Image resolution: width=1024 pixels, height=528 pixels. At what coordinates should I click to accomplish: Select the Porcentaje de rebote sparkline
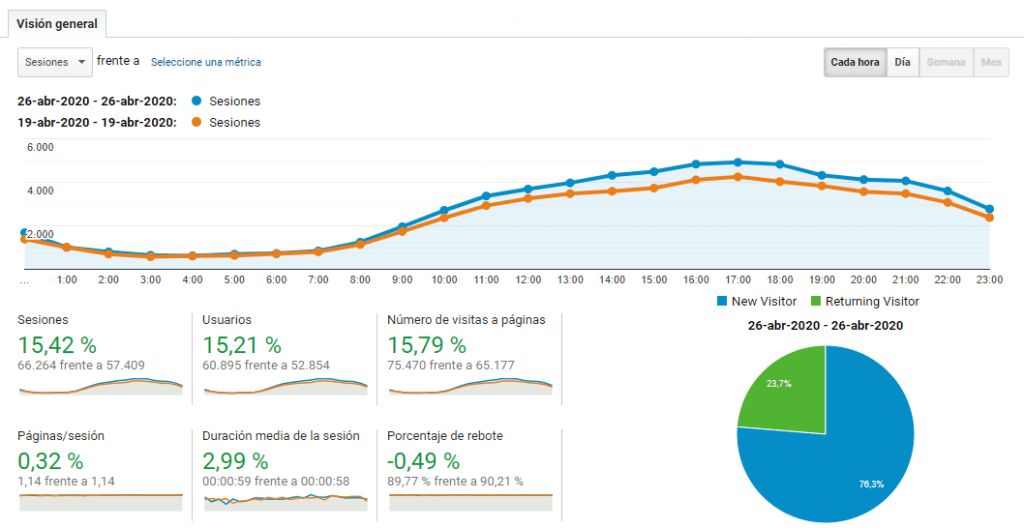click(470, 502)
